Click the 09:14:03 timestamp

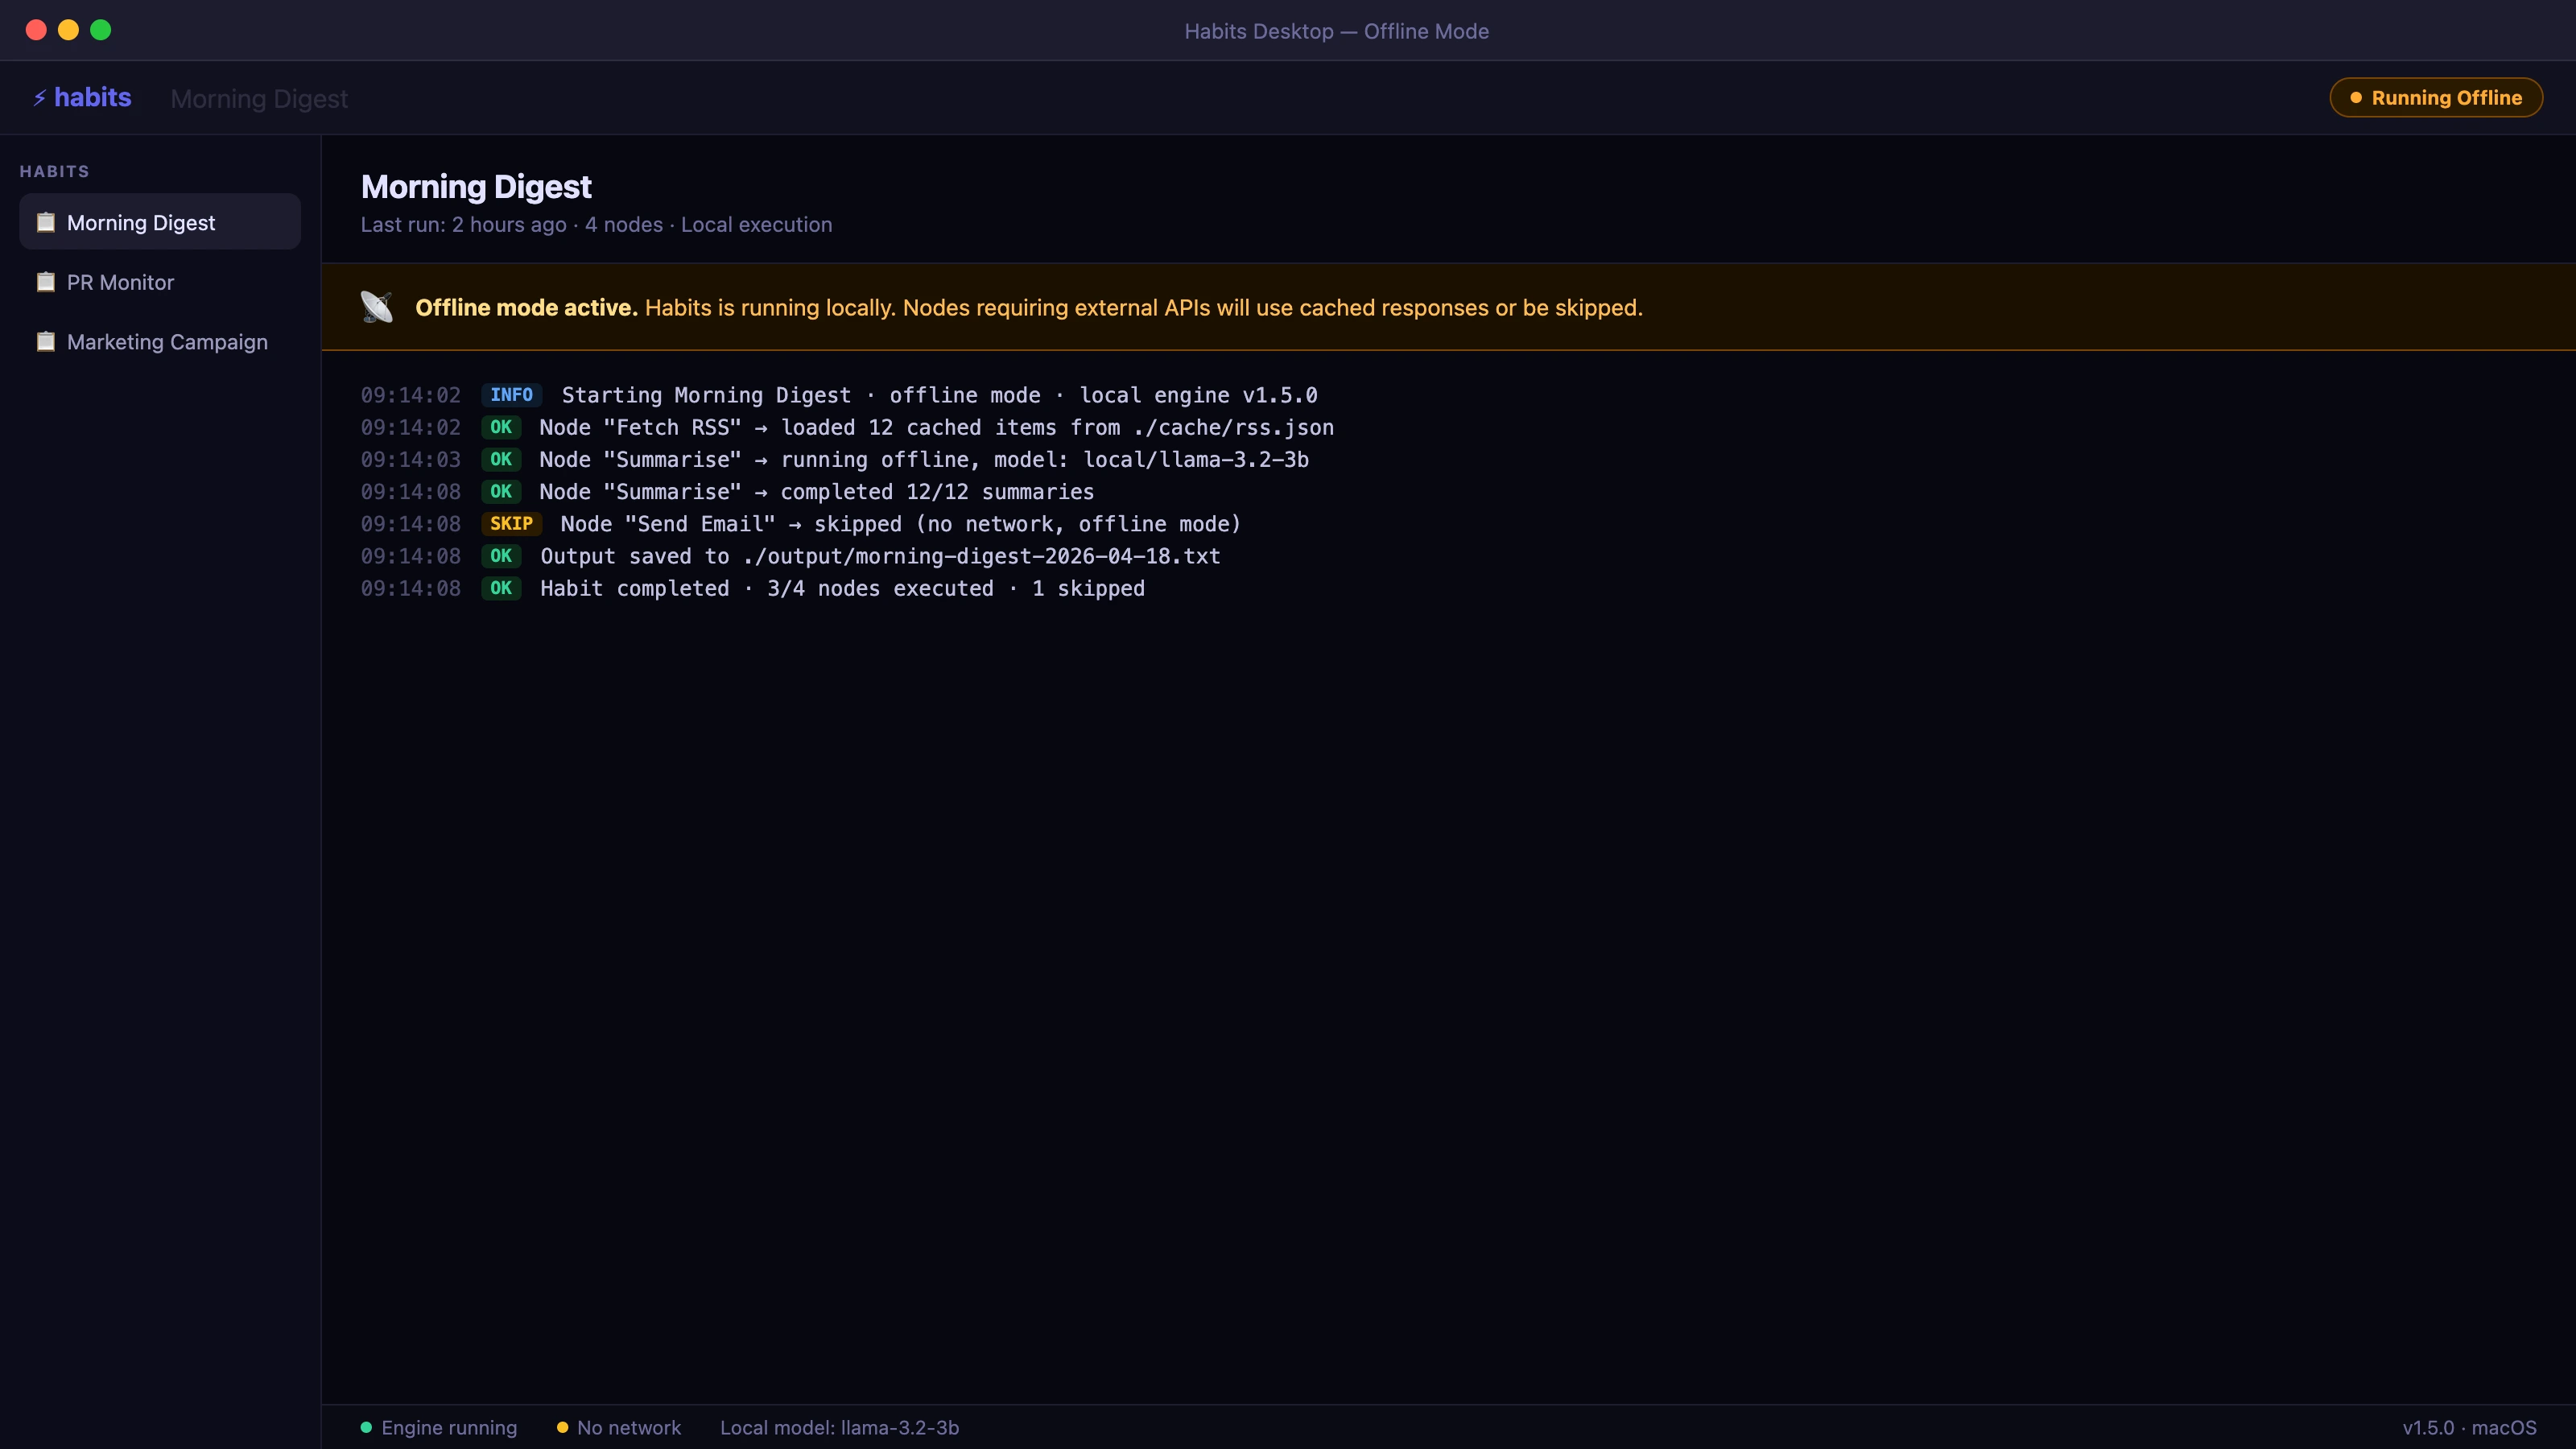(x=411, y=459)
